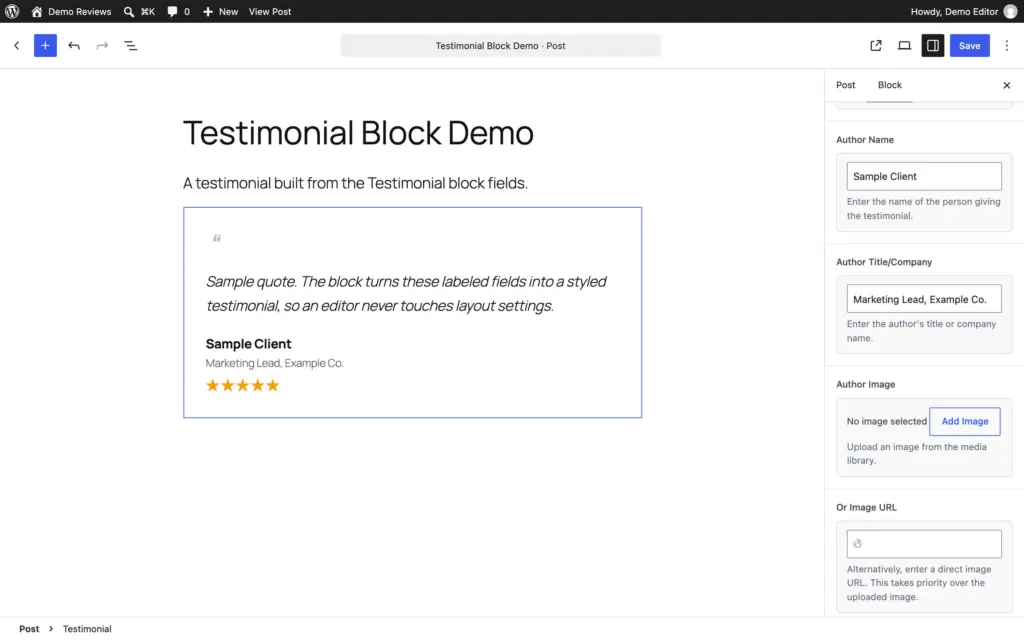The image size is (1024, 640).
Task: Select the Block settings tab
Action: [x=889, y=85]
